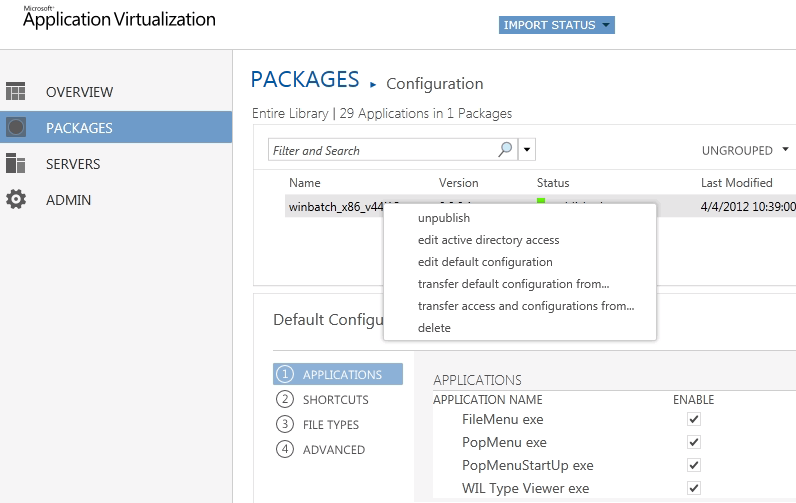The width and height of the screenshot is (796, 503).
Task: Click step 1 circle for Applications
Action: [285, 374]
